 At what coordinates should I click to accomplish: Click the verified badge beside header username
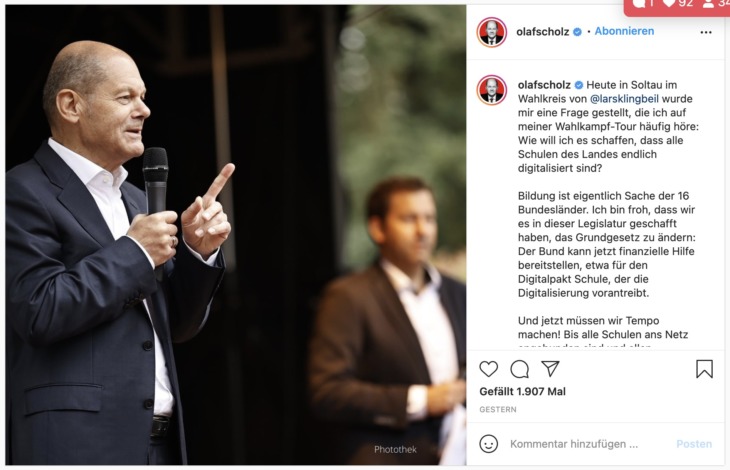point(577,32)
